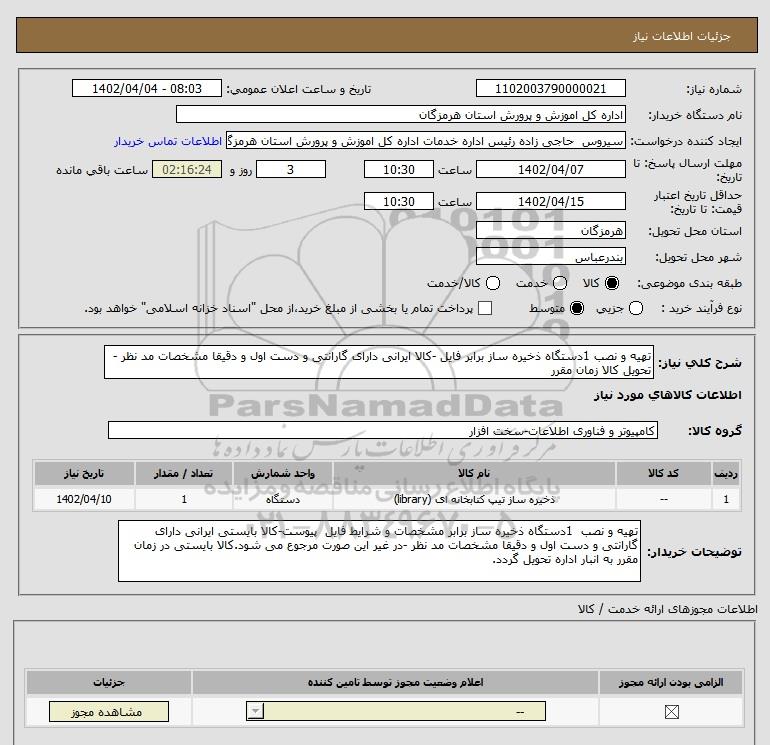
Task: Click the جزئیات اطلاعات نیاز page title
Action: pos(681,36)
